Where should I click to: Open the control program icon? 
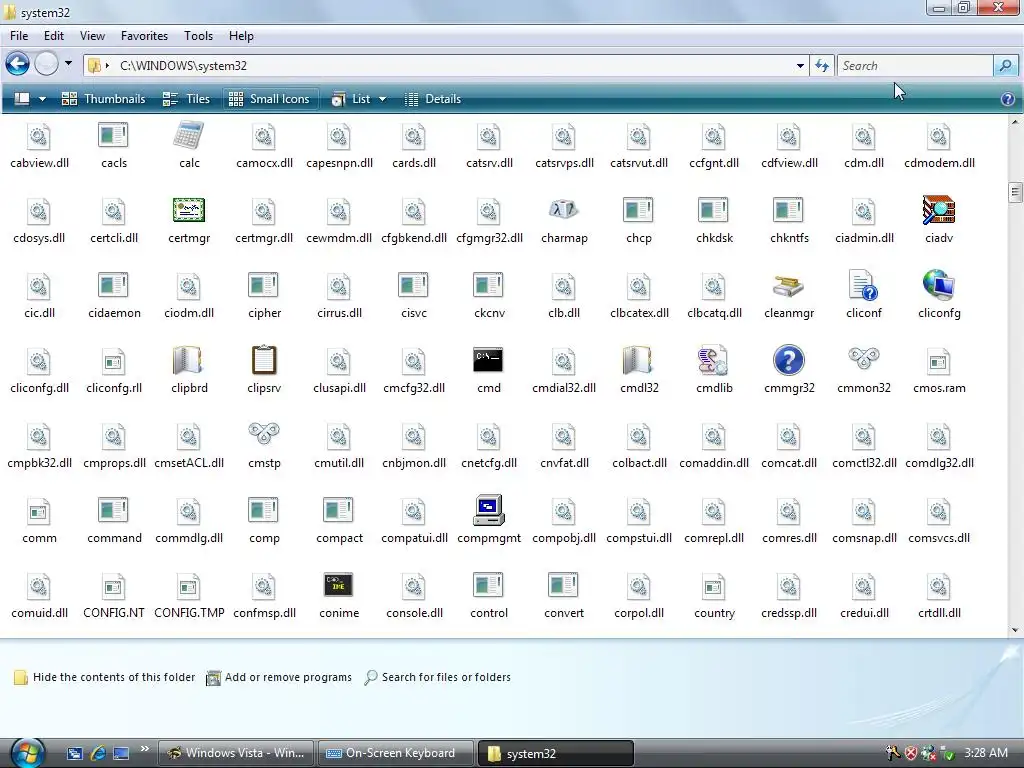pos(488,585)
